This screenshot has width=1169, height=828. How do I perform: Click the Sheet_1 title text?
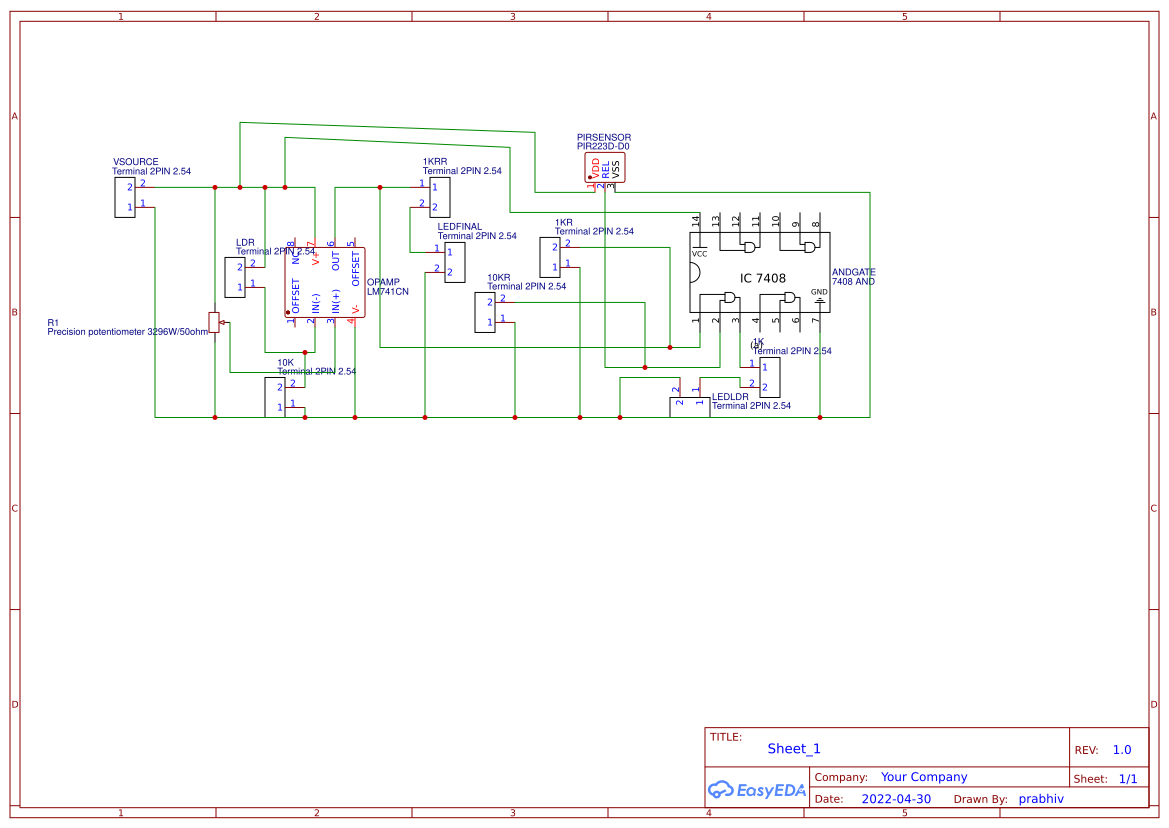[793, 748]
